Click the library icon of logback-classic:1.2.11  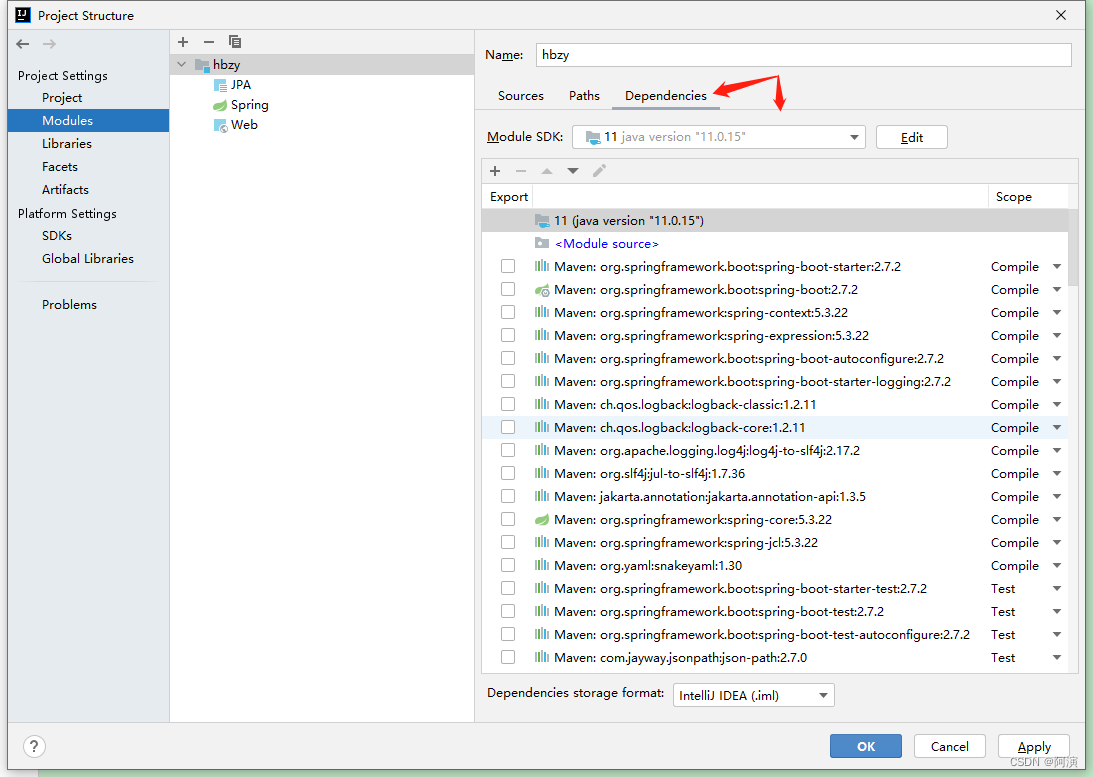pyautogui.click(x=542, y=404)
